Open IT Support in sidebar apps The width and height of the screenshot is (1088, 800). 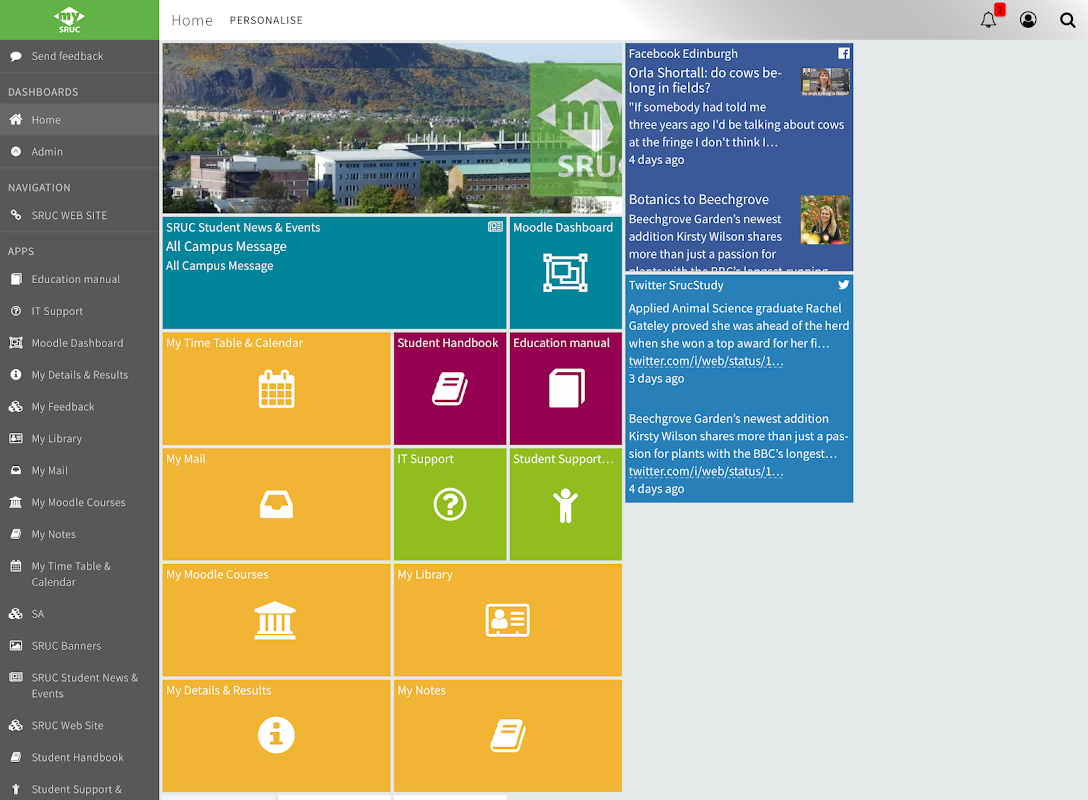(79, 311)
